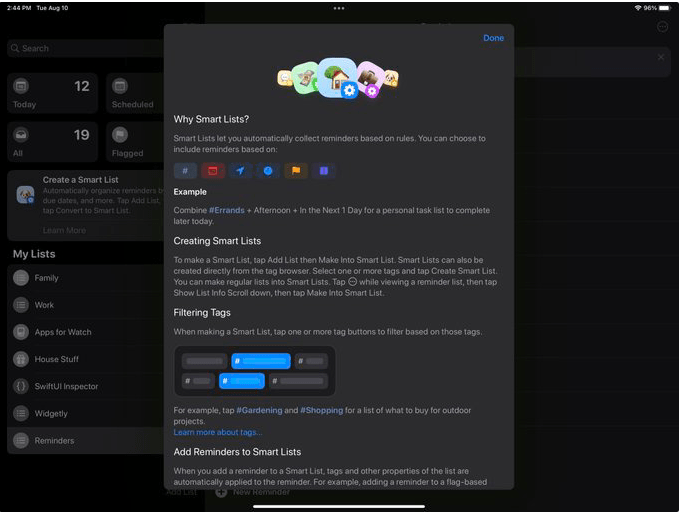Tap the hashtag tag rule icon
This screenshot has width=681, height=513.
[x=185, y=171]
